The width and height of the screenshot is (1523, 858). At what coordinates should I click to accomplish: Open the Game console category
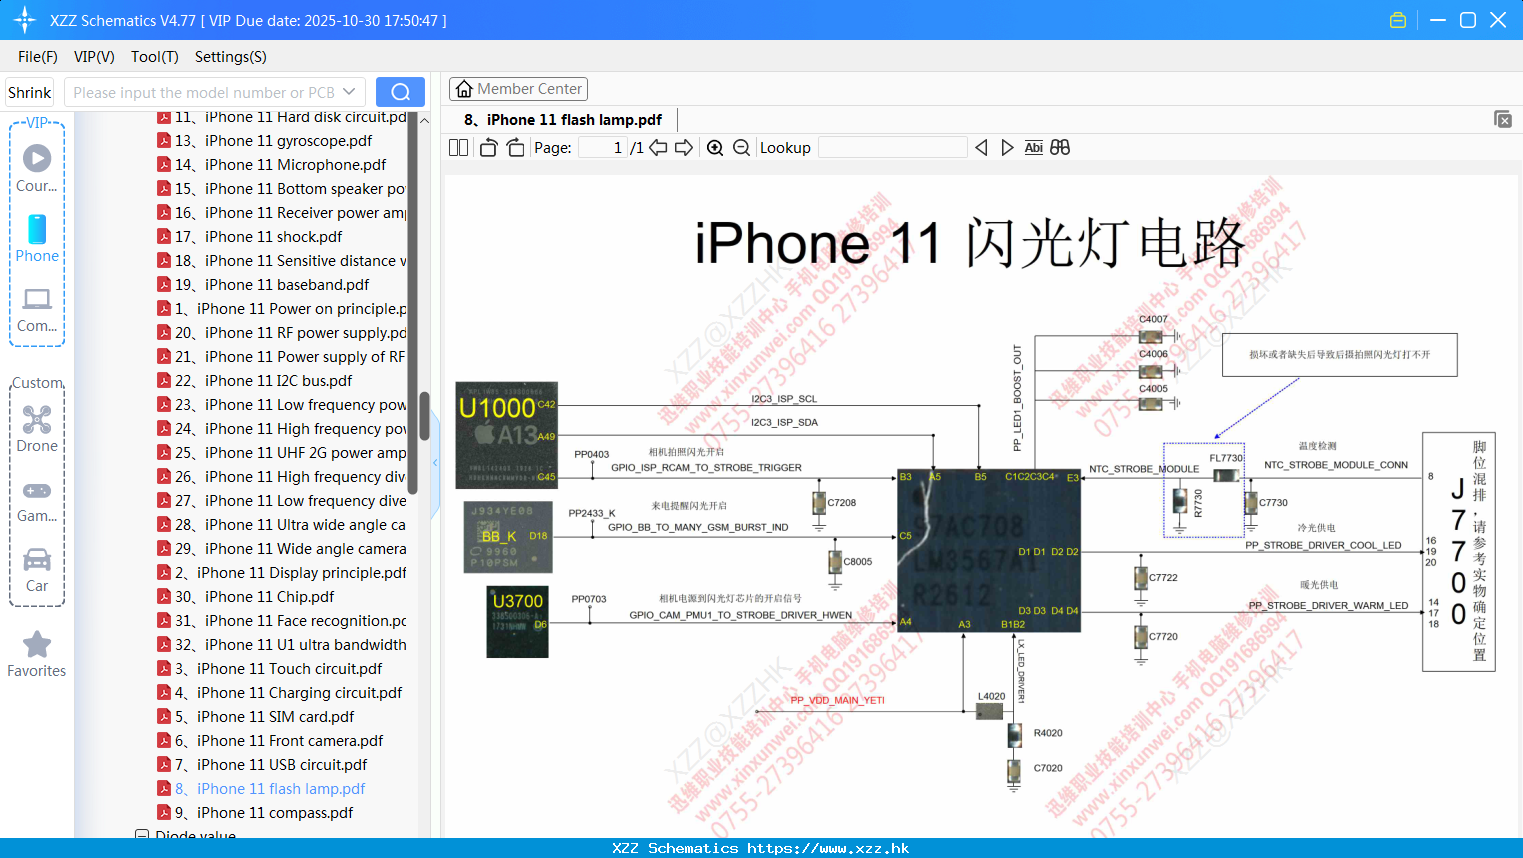(x=37, y=500)
